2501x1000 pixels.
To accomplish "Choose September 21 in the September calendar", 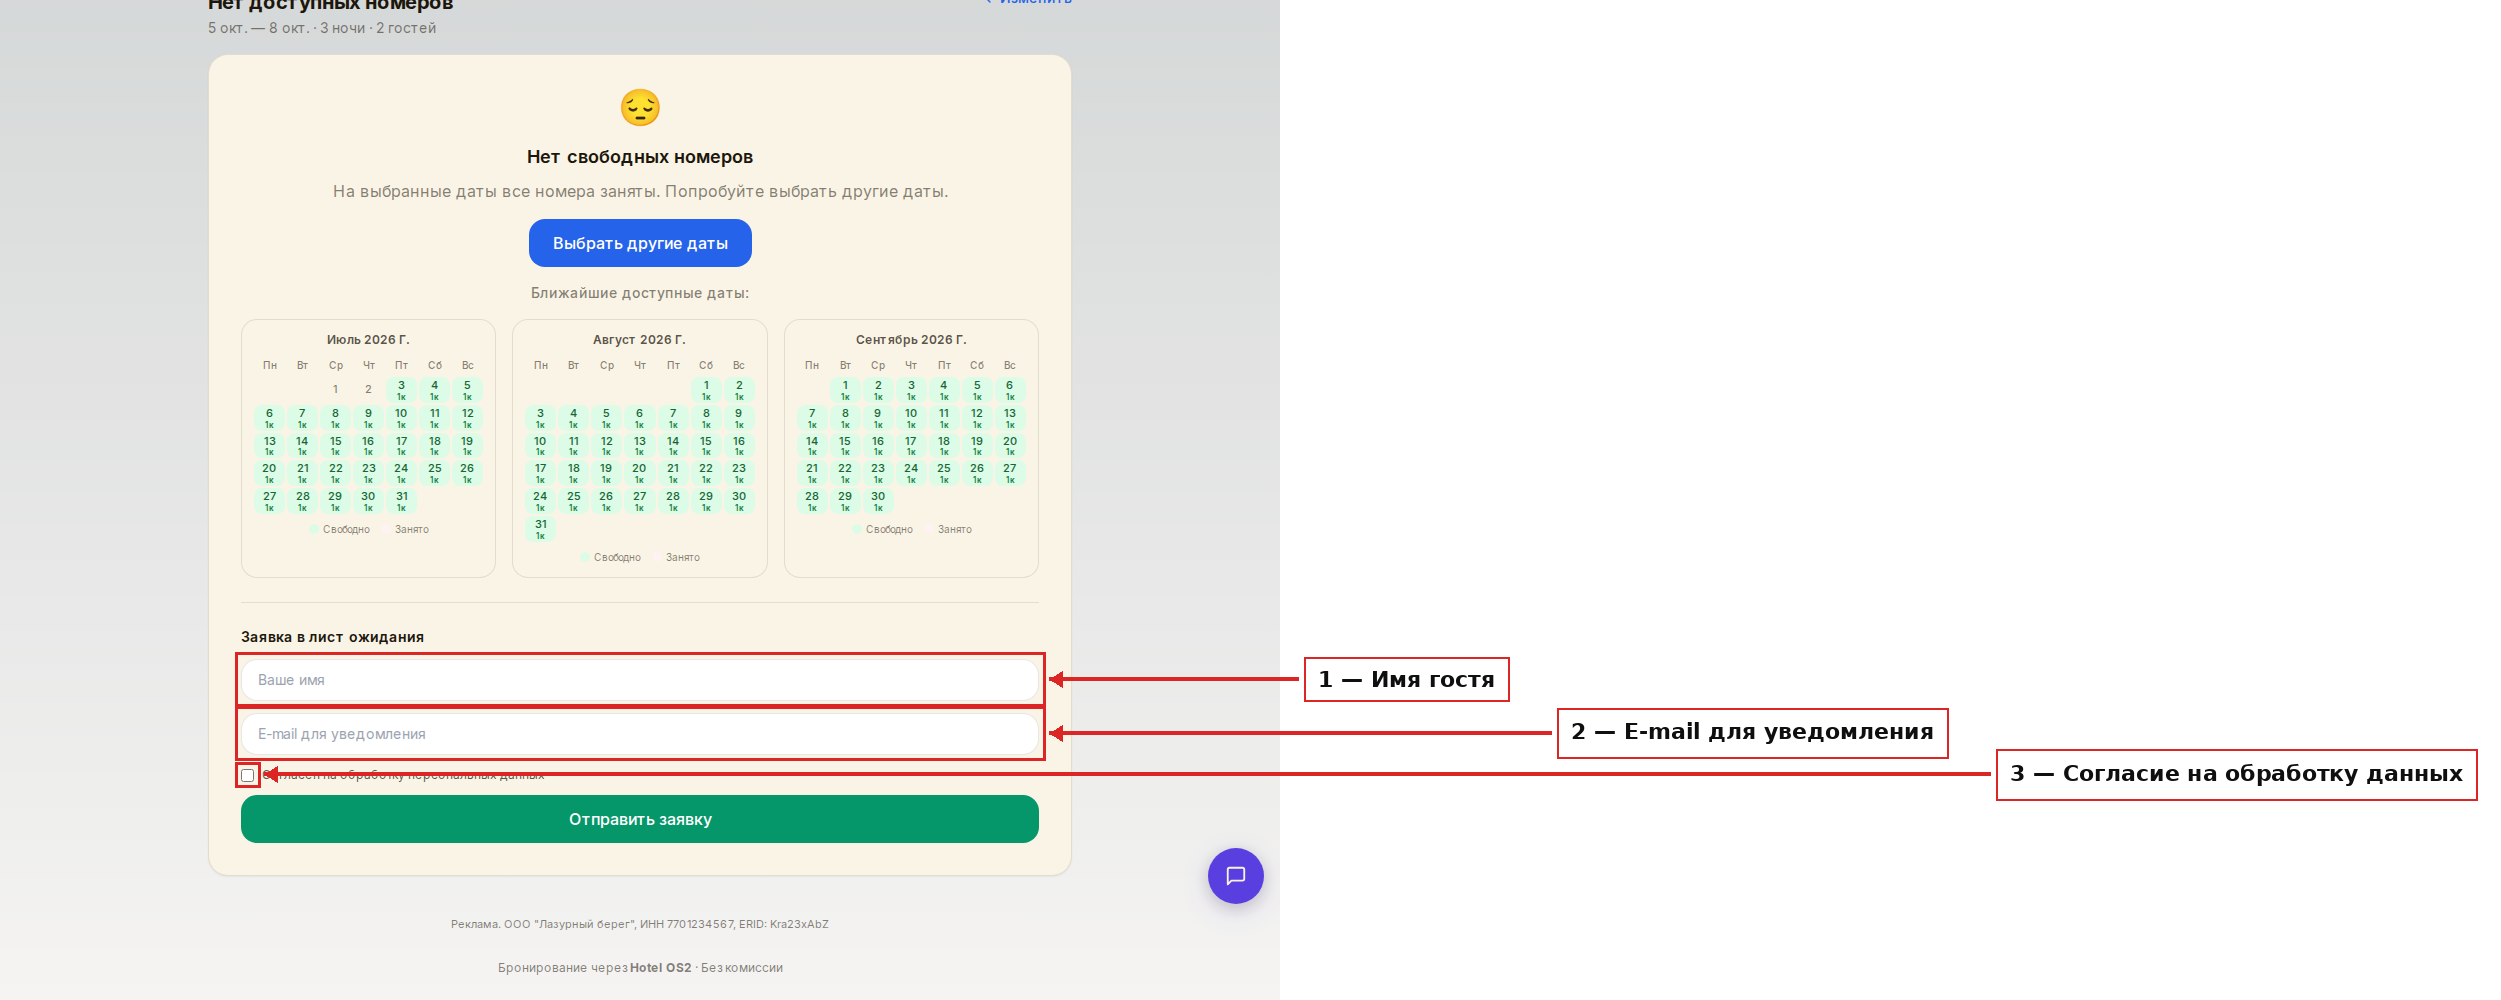I will point(812,472).
